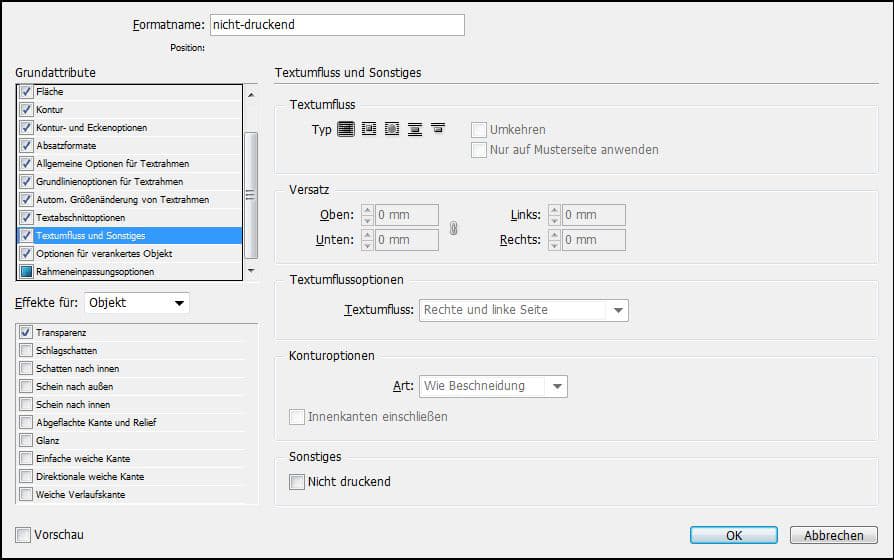This screenshot has width=894, height=560.
Task: Enable the Schlagschatten effect checkbox
Action: click(26, 350)
